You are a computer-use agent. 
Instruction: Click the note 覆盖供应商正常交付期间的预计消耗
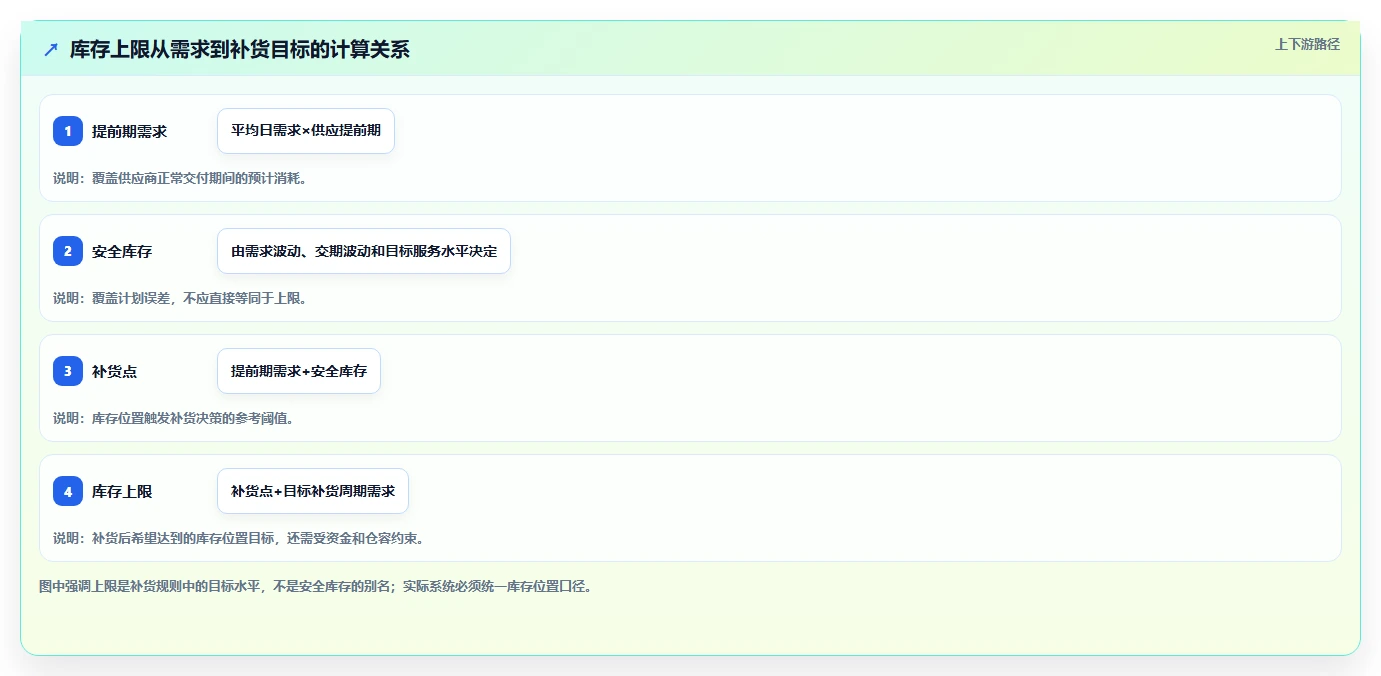tap(180, 178)
